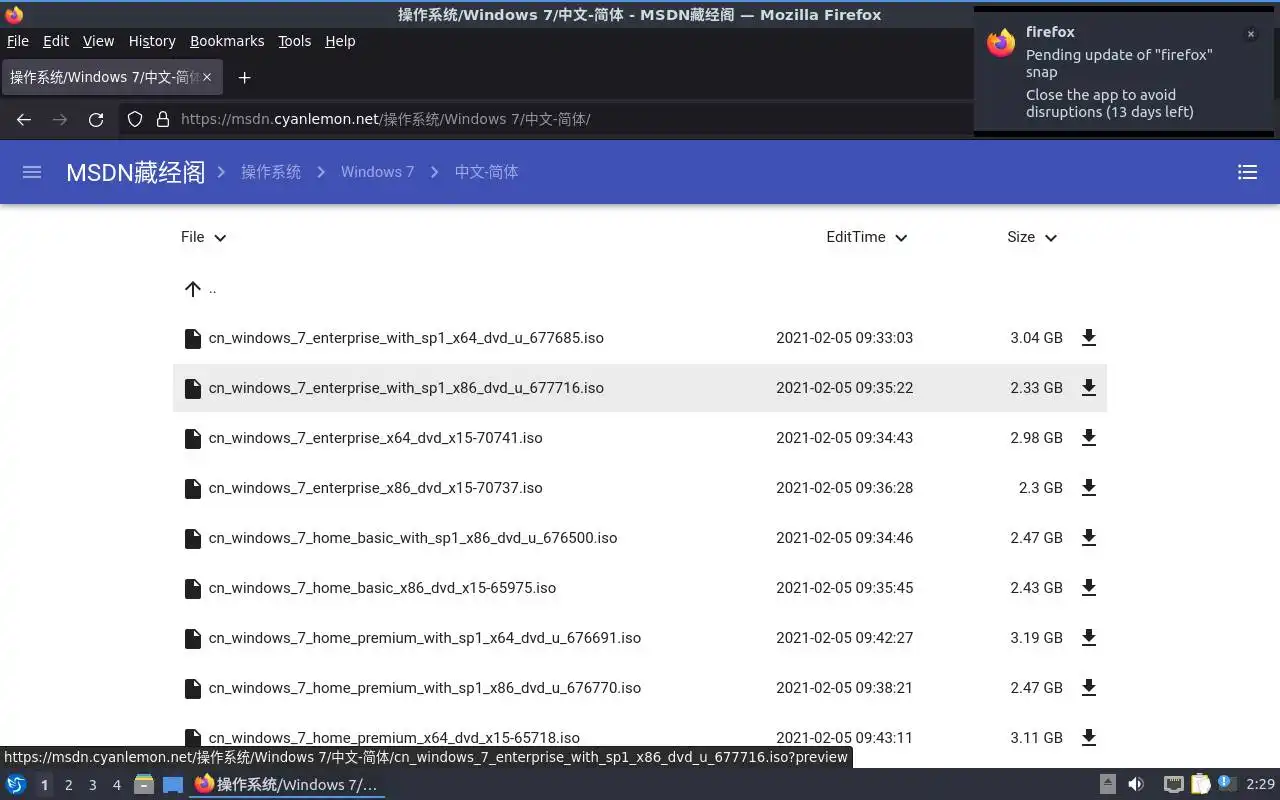
Task: Click the Firefox taskbar window button
Action: click(x=287, y=784)
